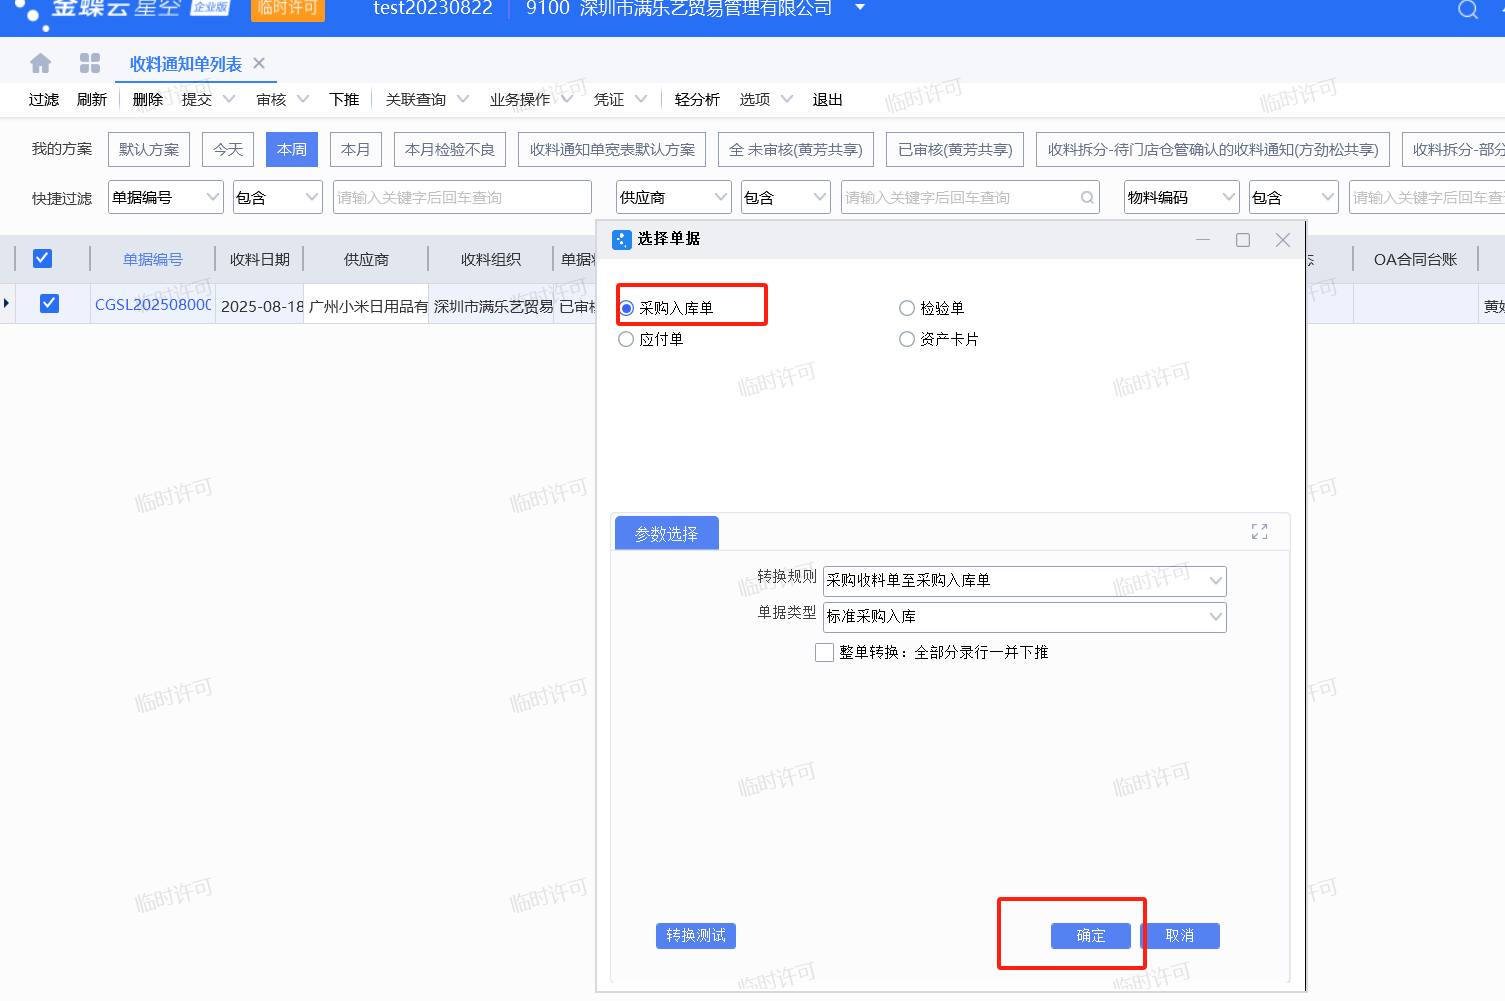Enable 整单转换 checkbox

[825, 653]
